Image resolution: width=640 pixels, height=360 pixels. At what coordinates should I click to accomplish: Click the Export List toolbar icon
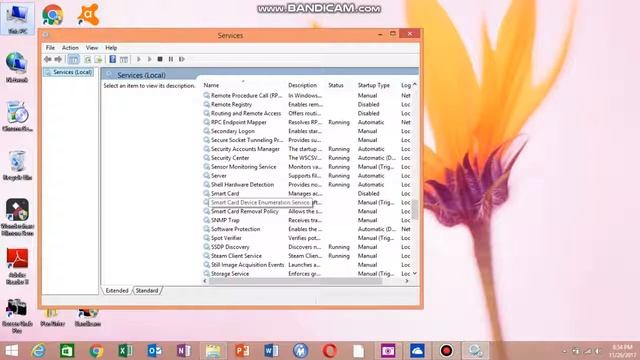point(98,60)
